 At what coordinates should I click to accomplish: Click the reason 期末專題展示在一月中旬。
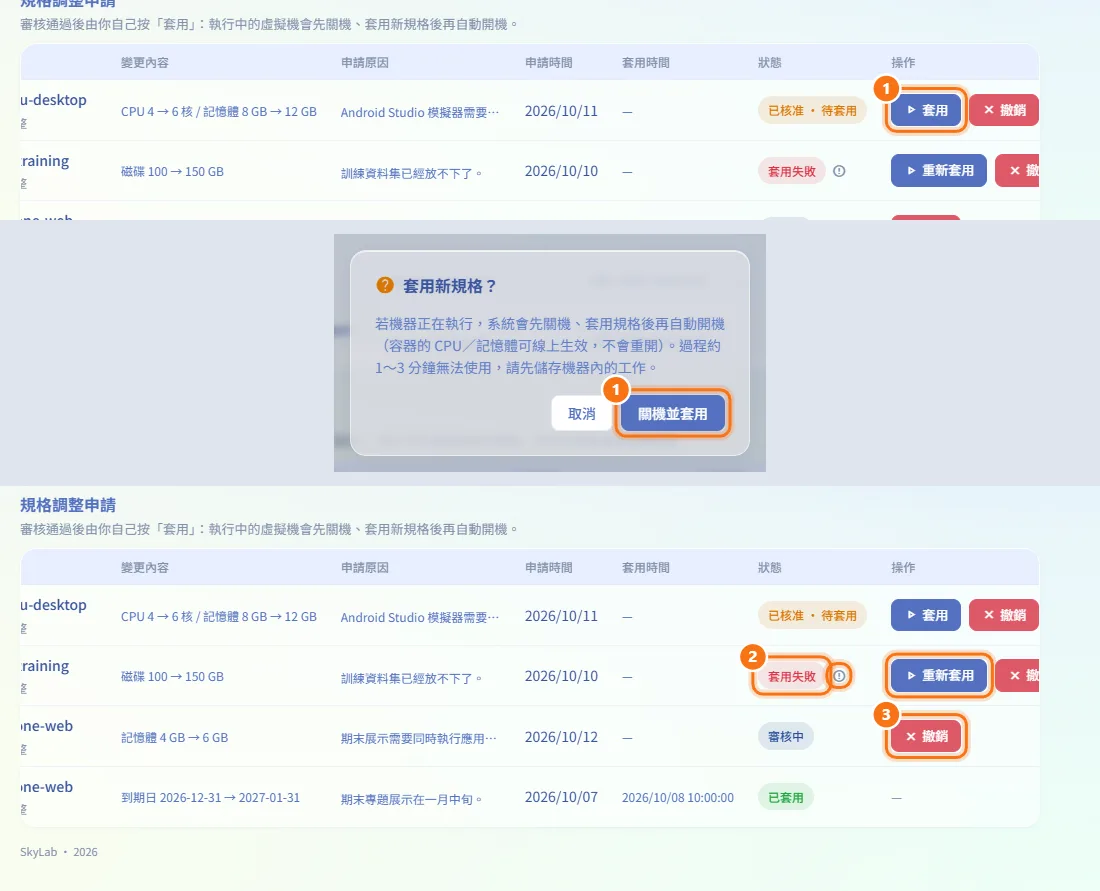coord(412,799)
